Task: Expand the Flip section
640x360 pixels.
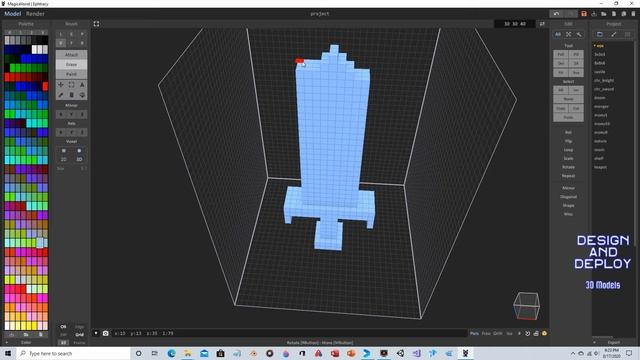Action: 569,141
